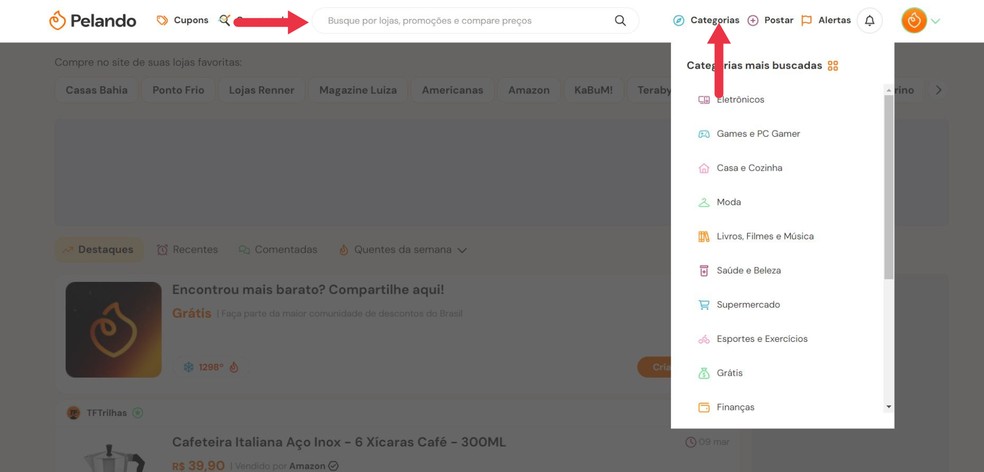Image resolution: width=984 pixels, height=472 pixels.
Task: Click the Amazon verified check icon
Action: [x=334, y=466]
